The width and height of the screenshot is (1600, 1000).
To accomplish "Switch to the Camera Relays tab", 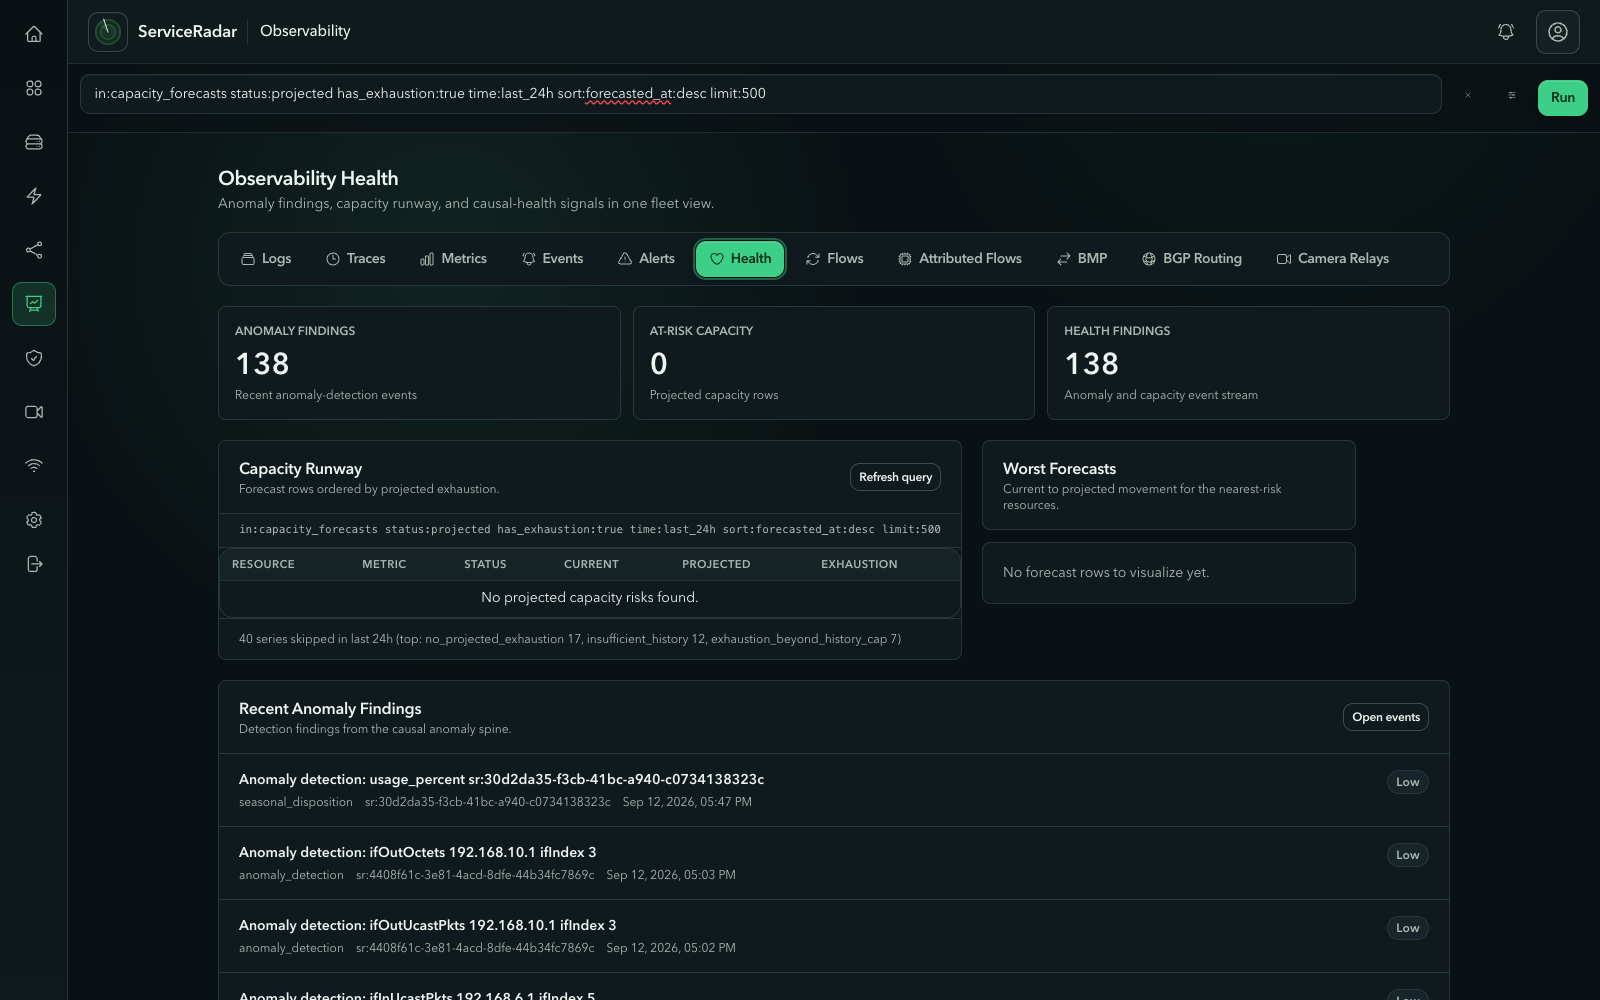I will coord(1333,259).
